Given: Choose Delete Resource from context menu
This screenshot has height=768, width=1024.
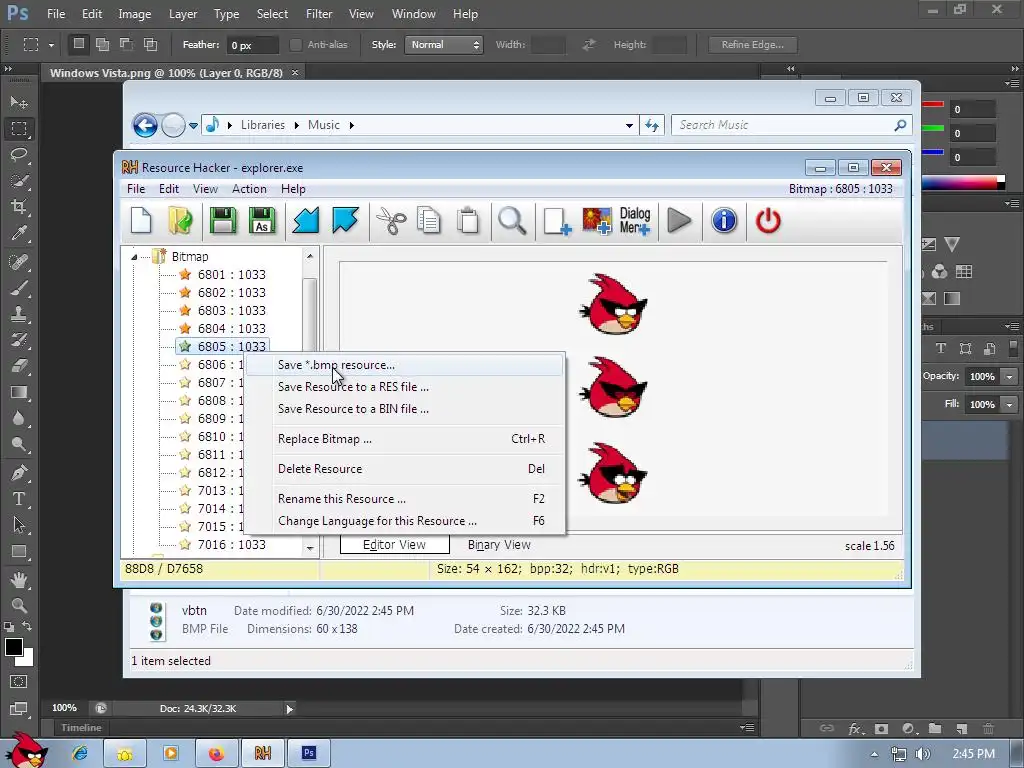Looking at the screenshot, I should click(x=403, y=469).
